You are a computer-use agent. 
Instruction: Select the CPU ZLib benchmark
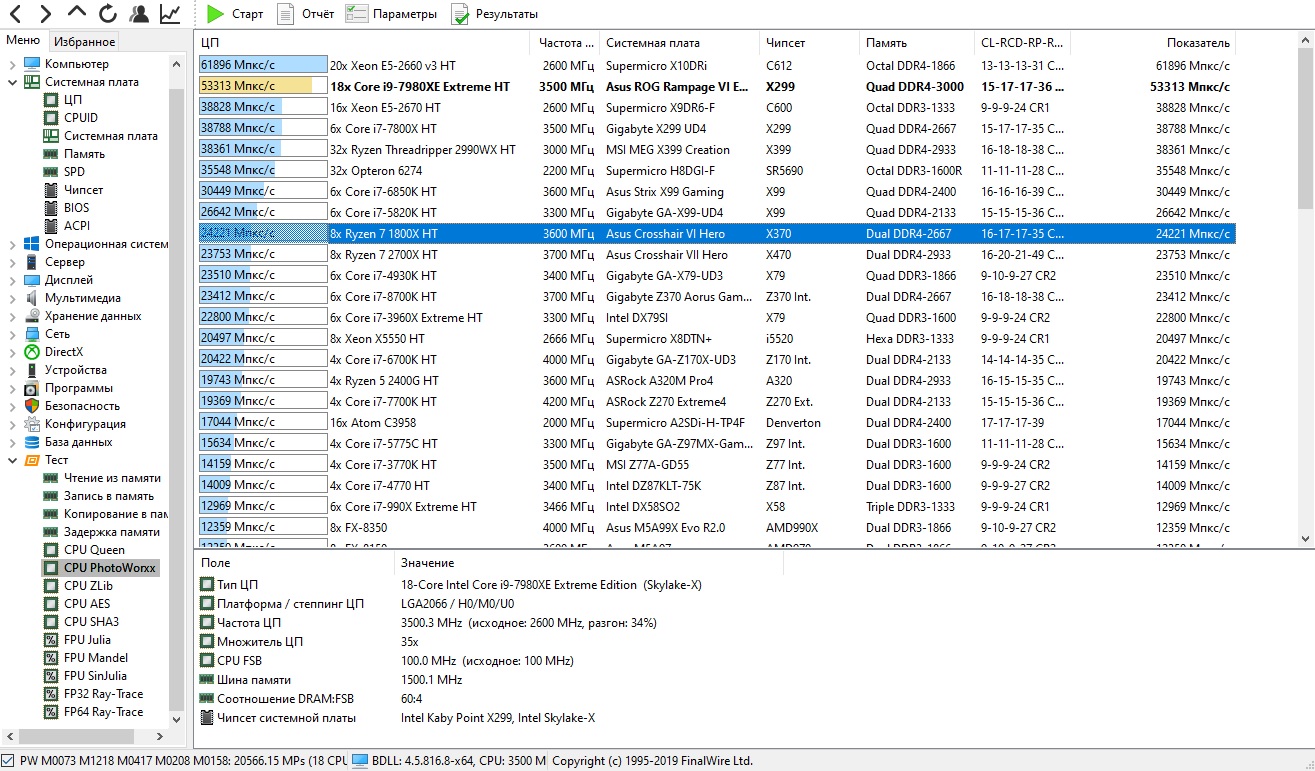click(x=89, y=586)
